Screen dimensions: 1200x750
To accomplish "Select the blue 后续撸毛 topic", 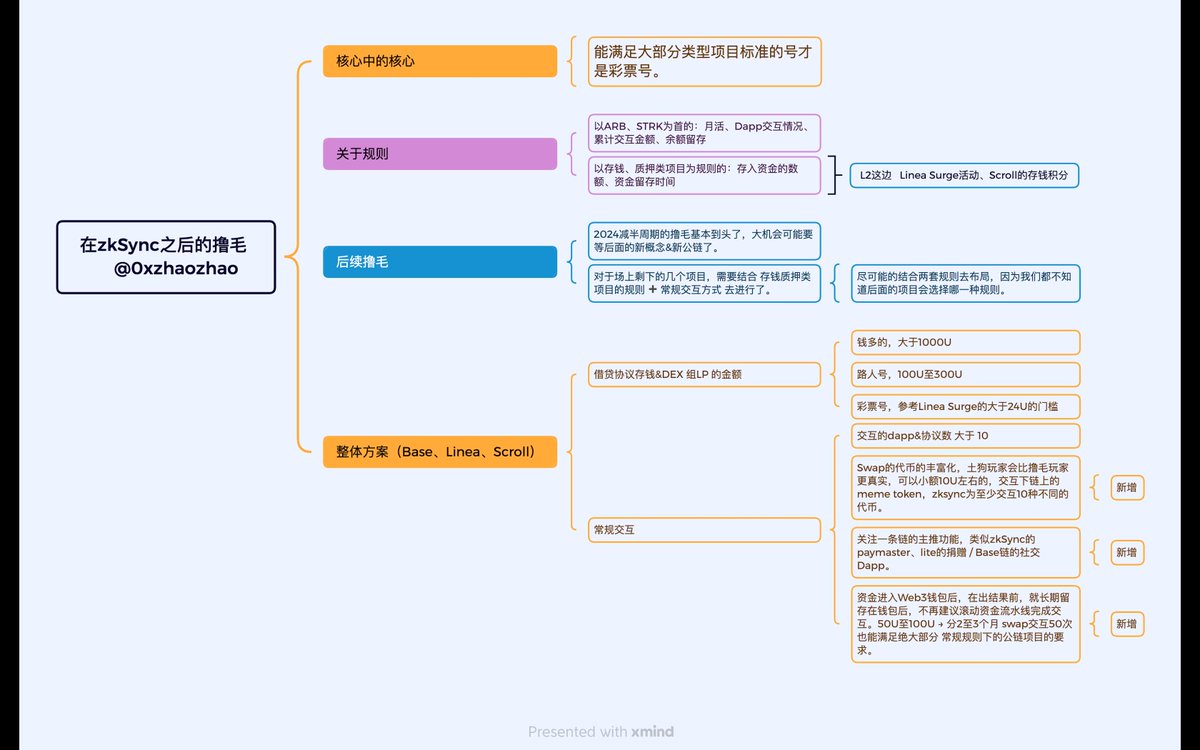I will click(x=440, y=262).
